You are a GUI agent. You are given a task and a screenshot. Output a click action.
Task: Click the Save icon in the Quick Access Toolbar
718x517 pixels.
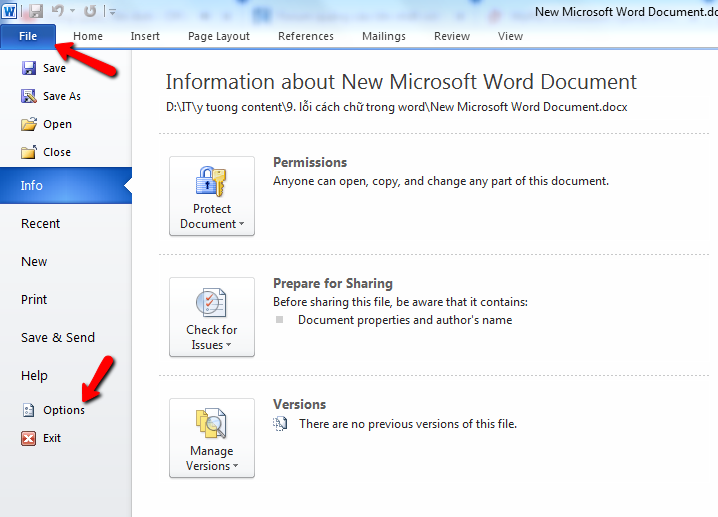click(36, 11)
